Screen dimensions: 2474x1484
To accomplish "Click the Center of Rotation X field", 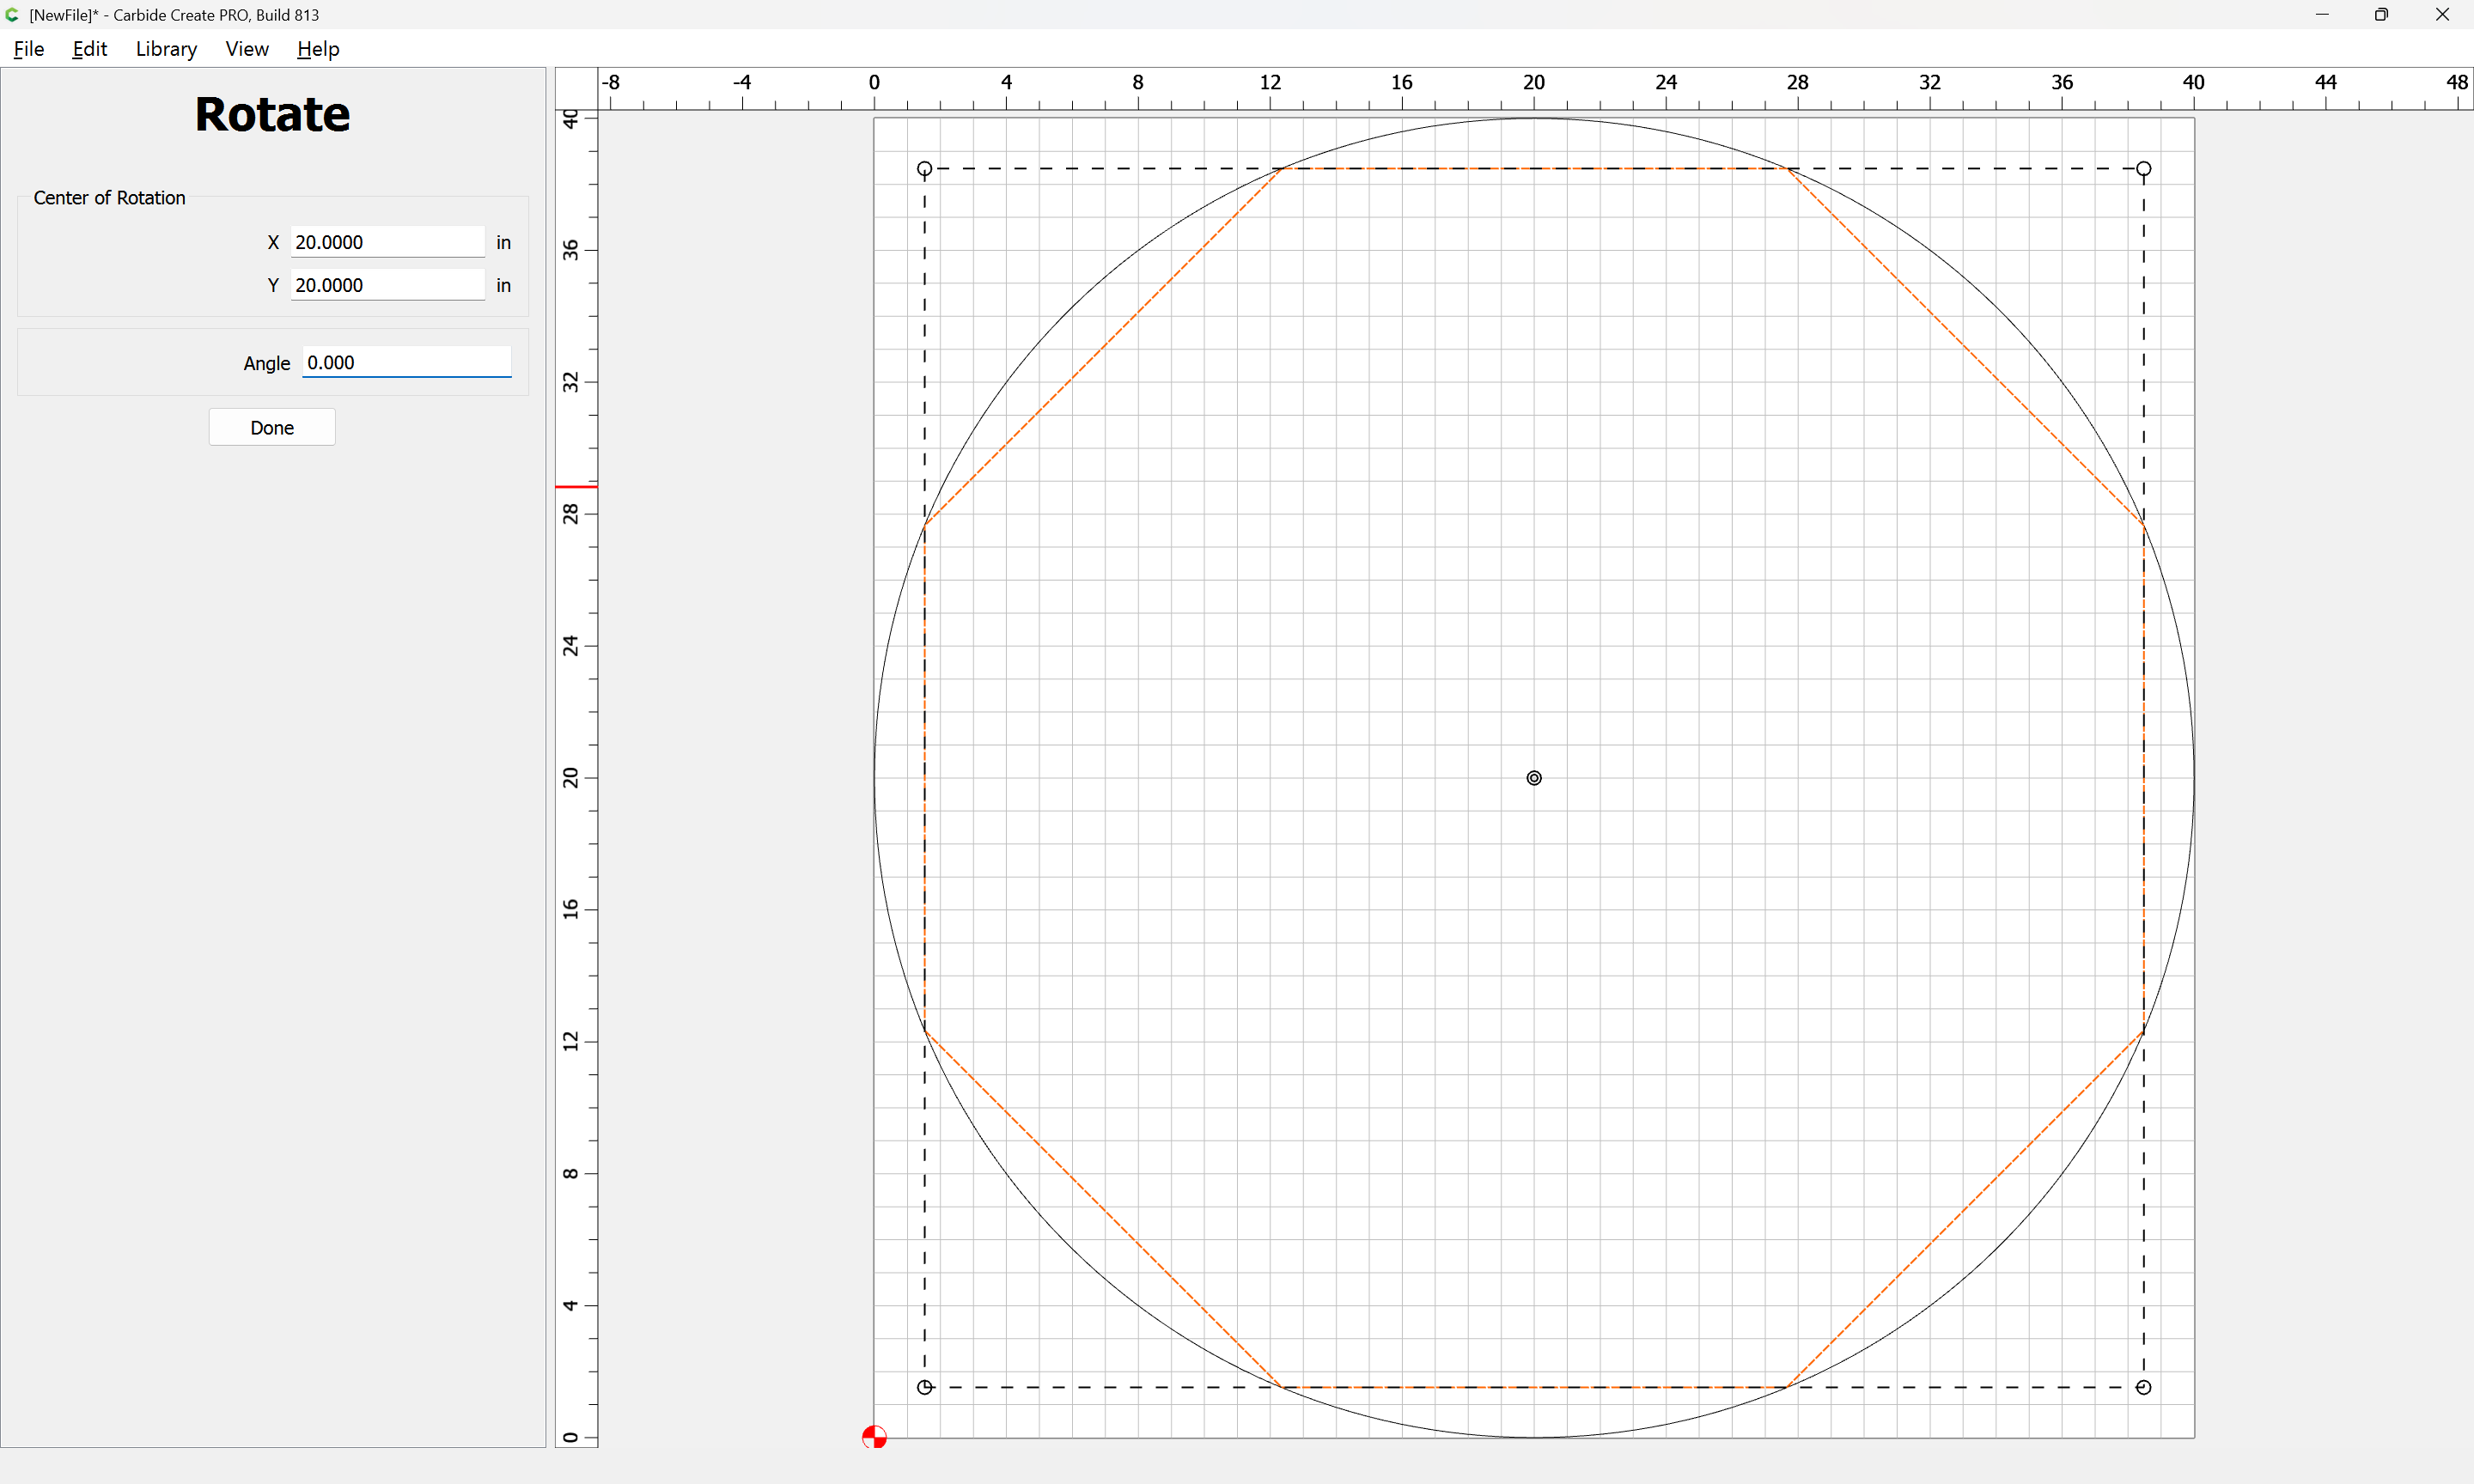I will 388,242.
